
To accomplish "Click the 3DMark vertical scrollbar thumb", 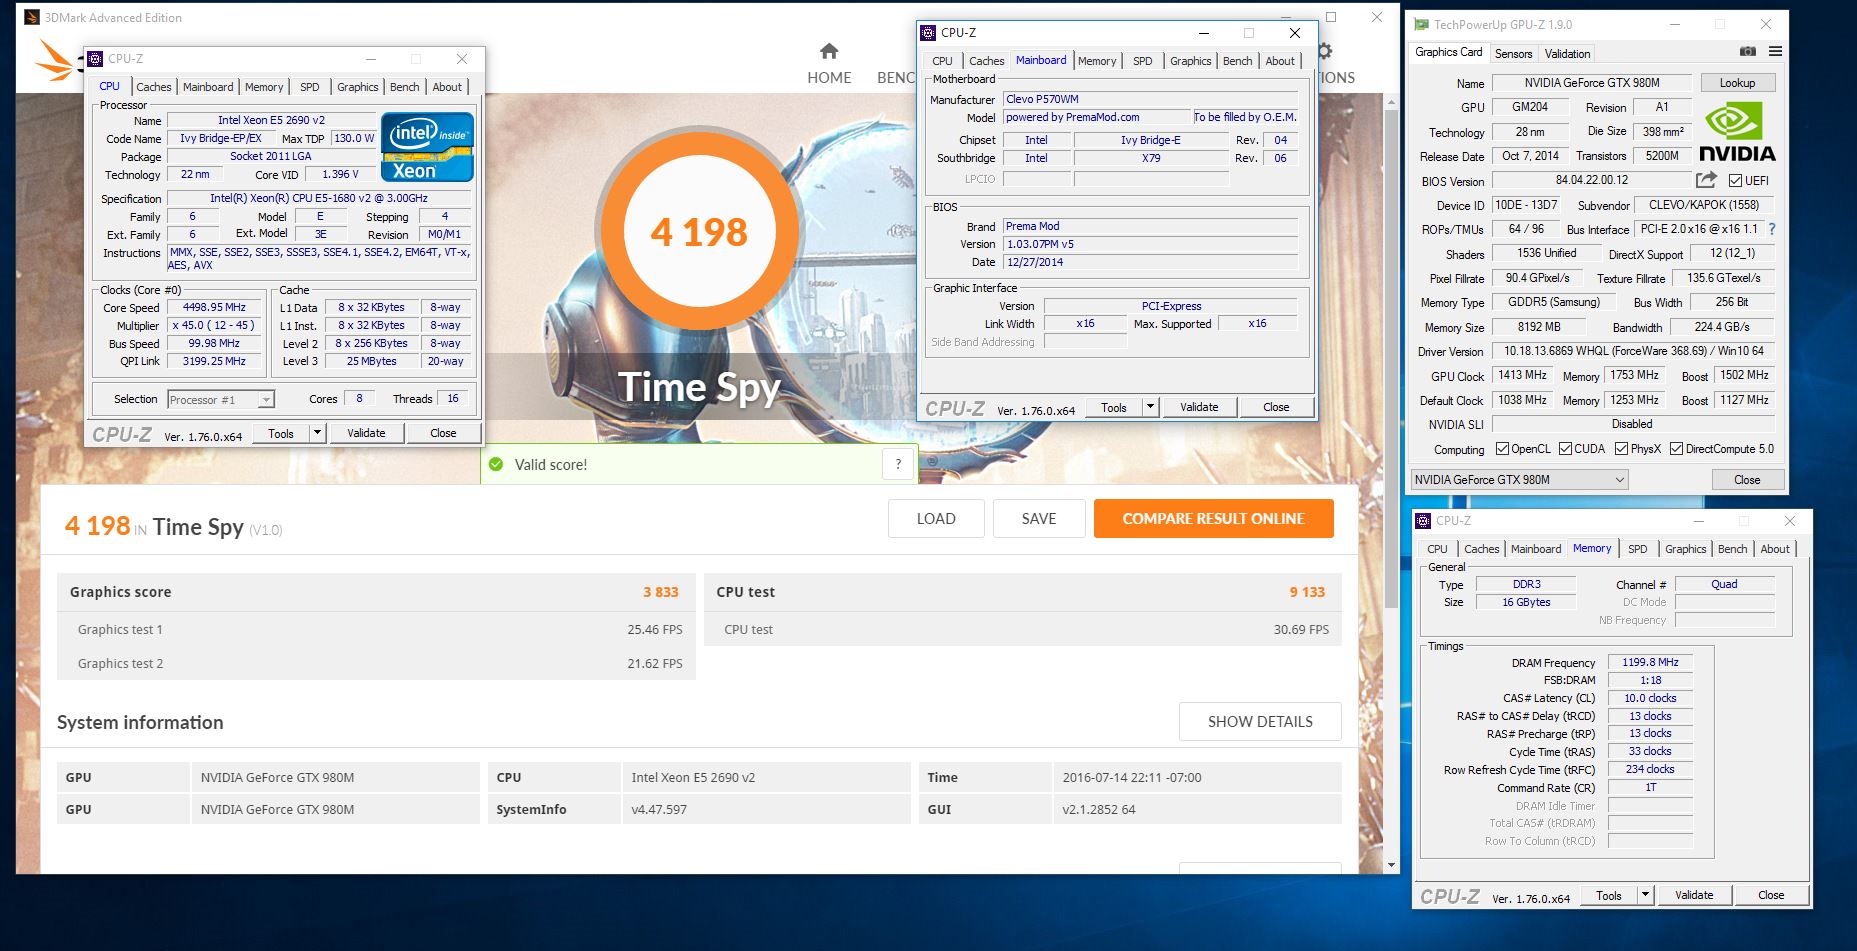I will pos(1391,357).
